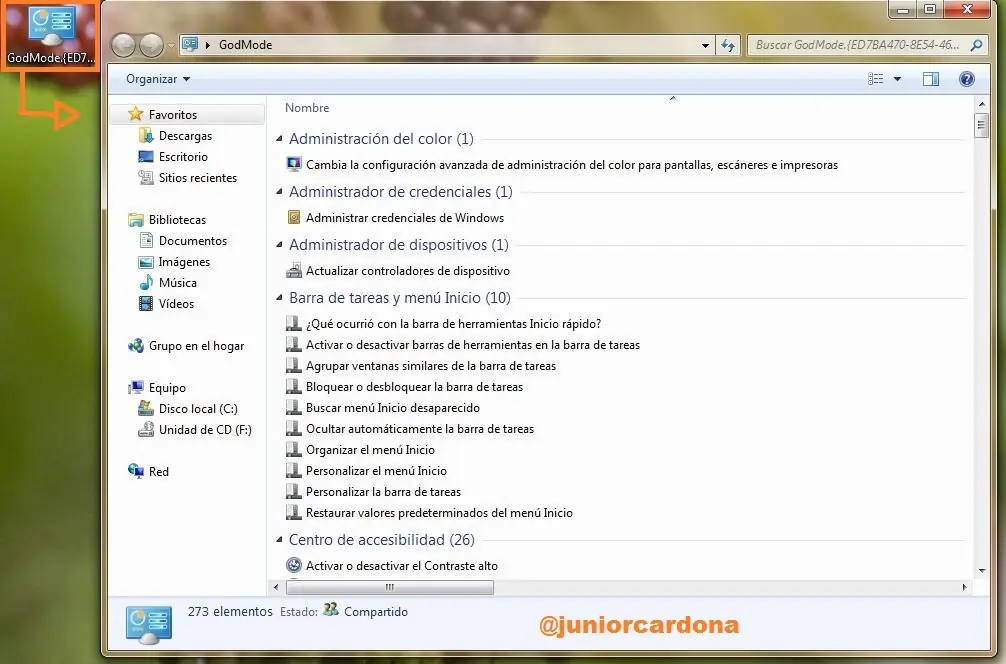Click horizontal scrollbar right arrow

[x=964, y=587]
